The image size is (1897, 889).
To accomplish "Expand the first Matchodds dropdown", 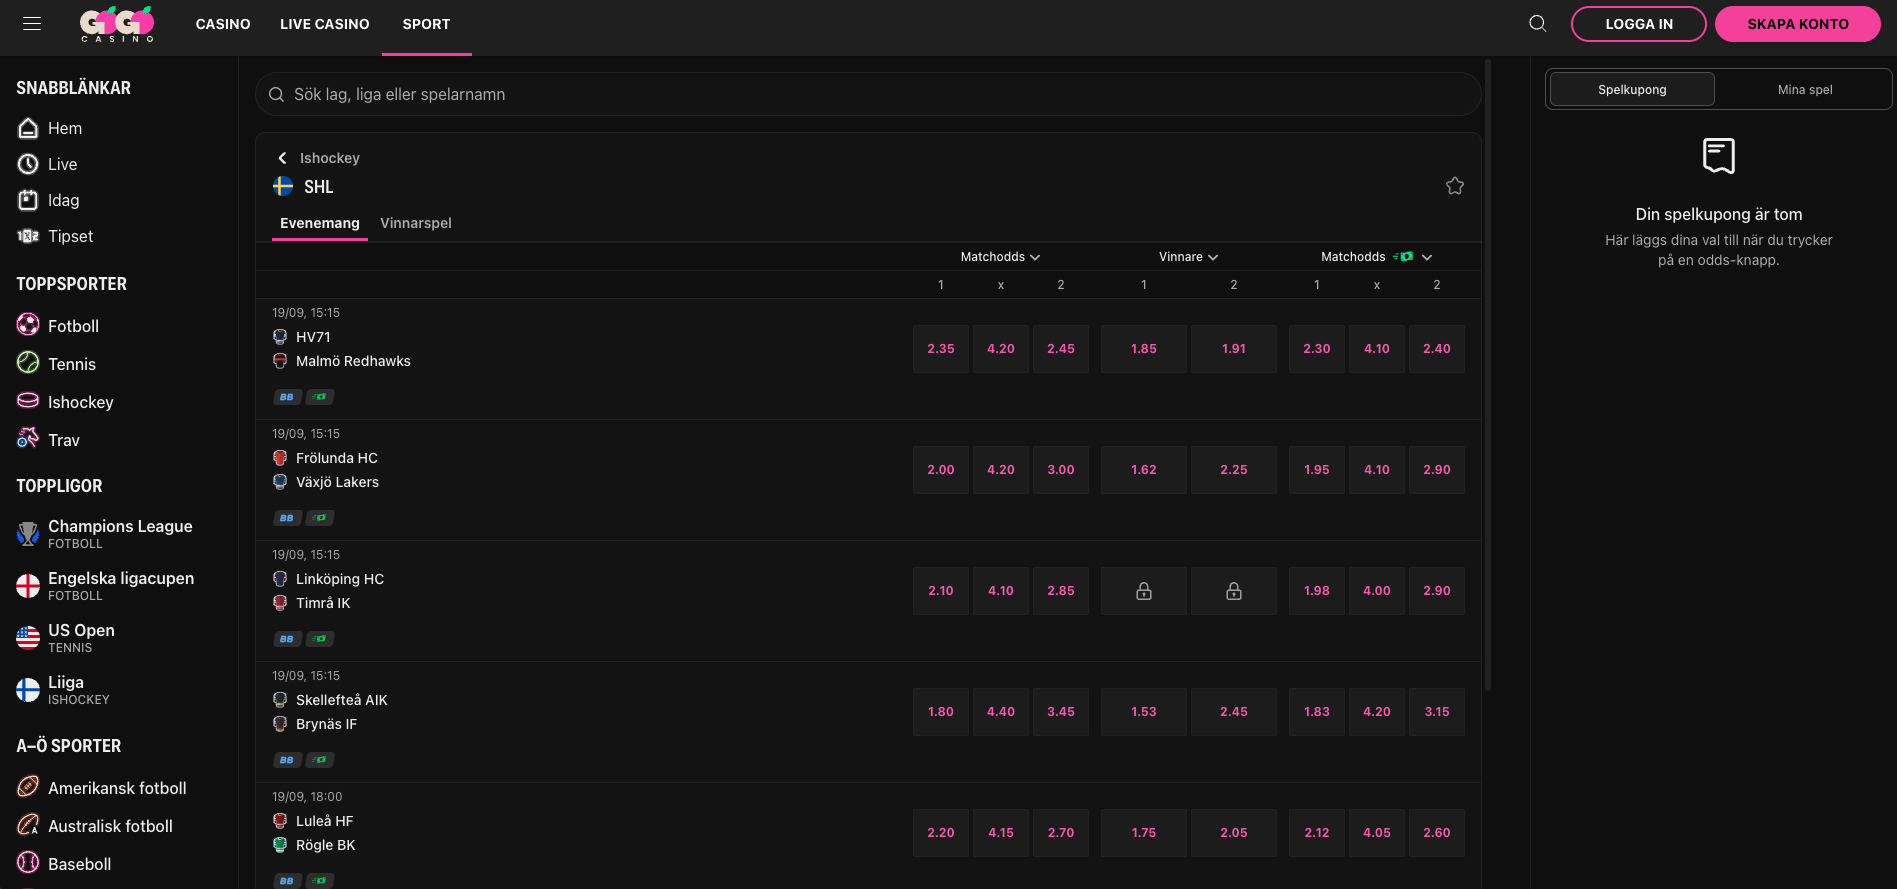I will 1000,257.
